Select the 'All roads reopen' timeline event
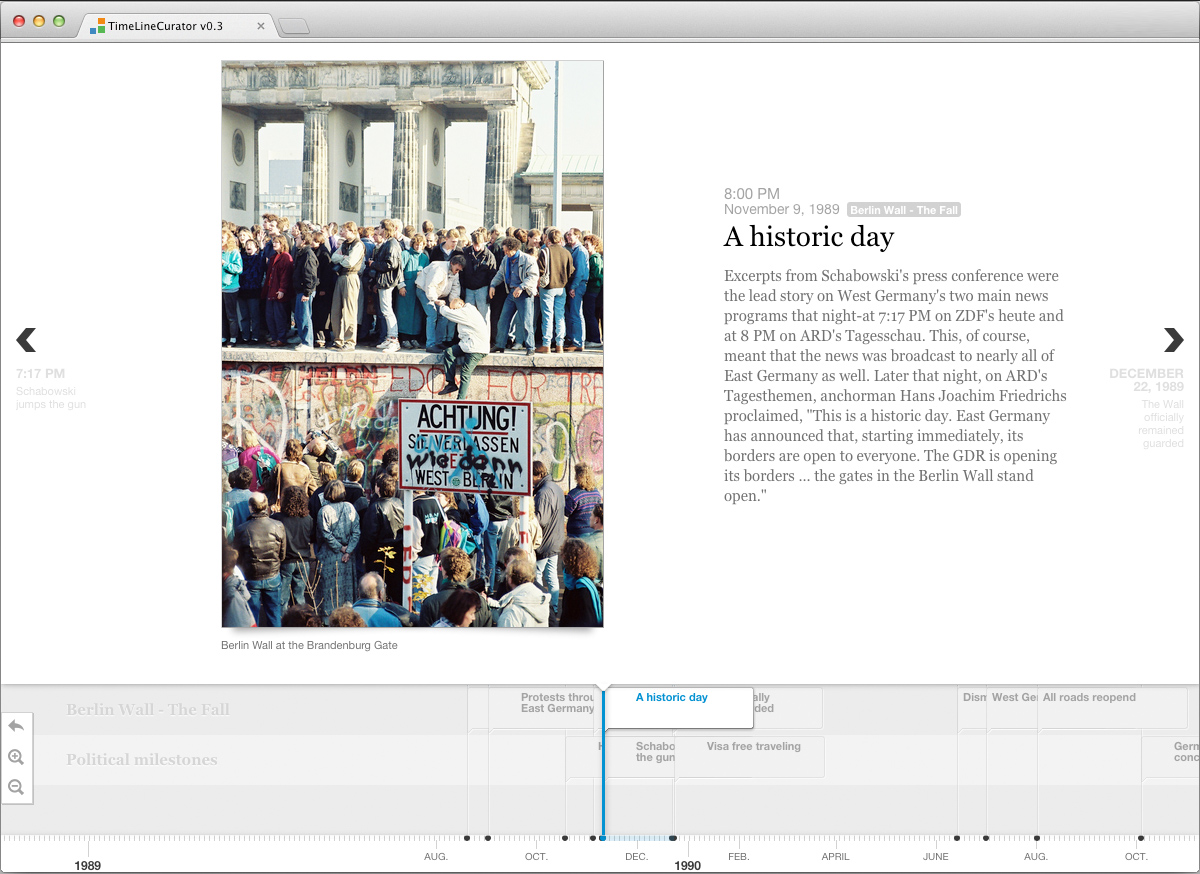 click(x=1089, y=698)
